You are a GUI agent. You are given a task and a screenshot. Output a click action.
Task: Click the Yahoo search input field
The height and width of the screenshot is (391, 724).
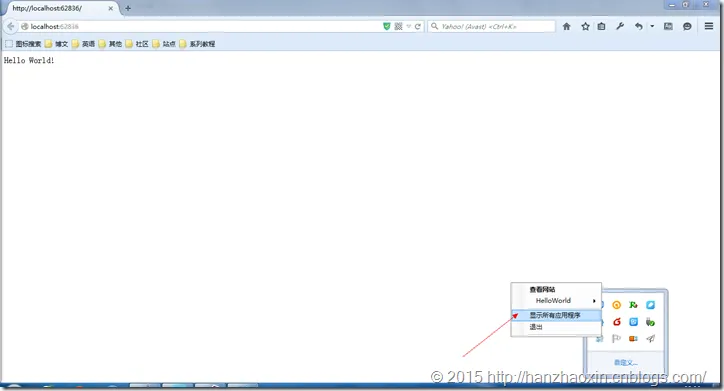tap(491, 26)
